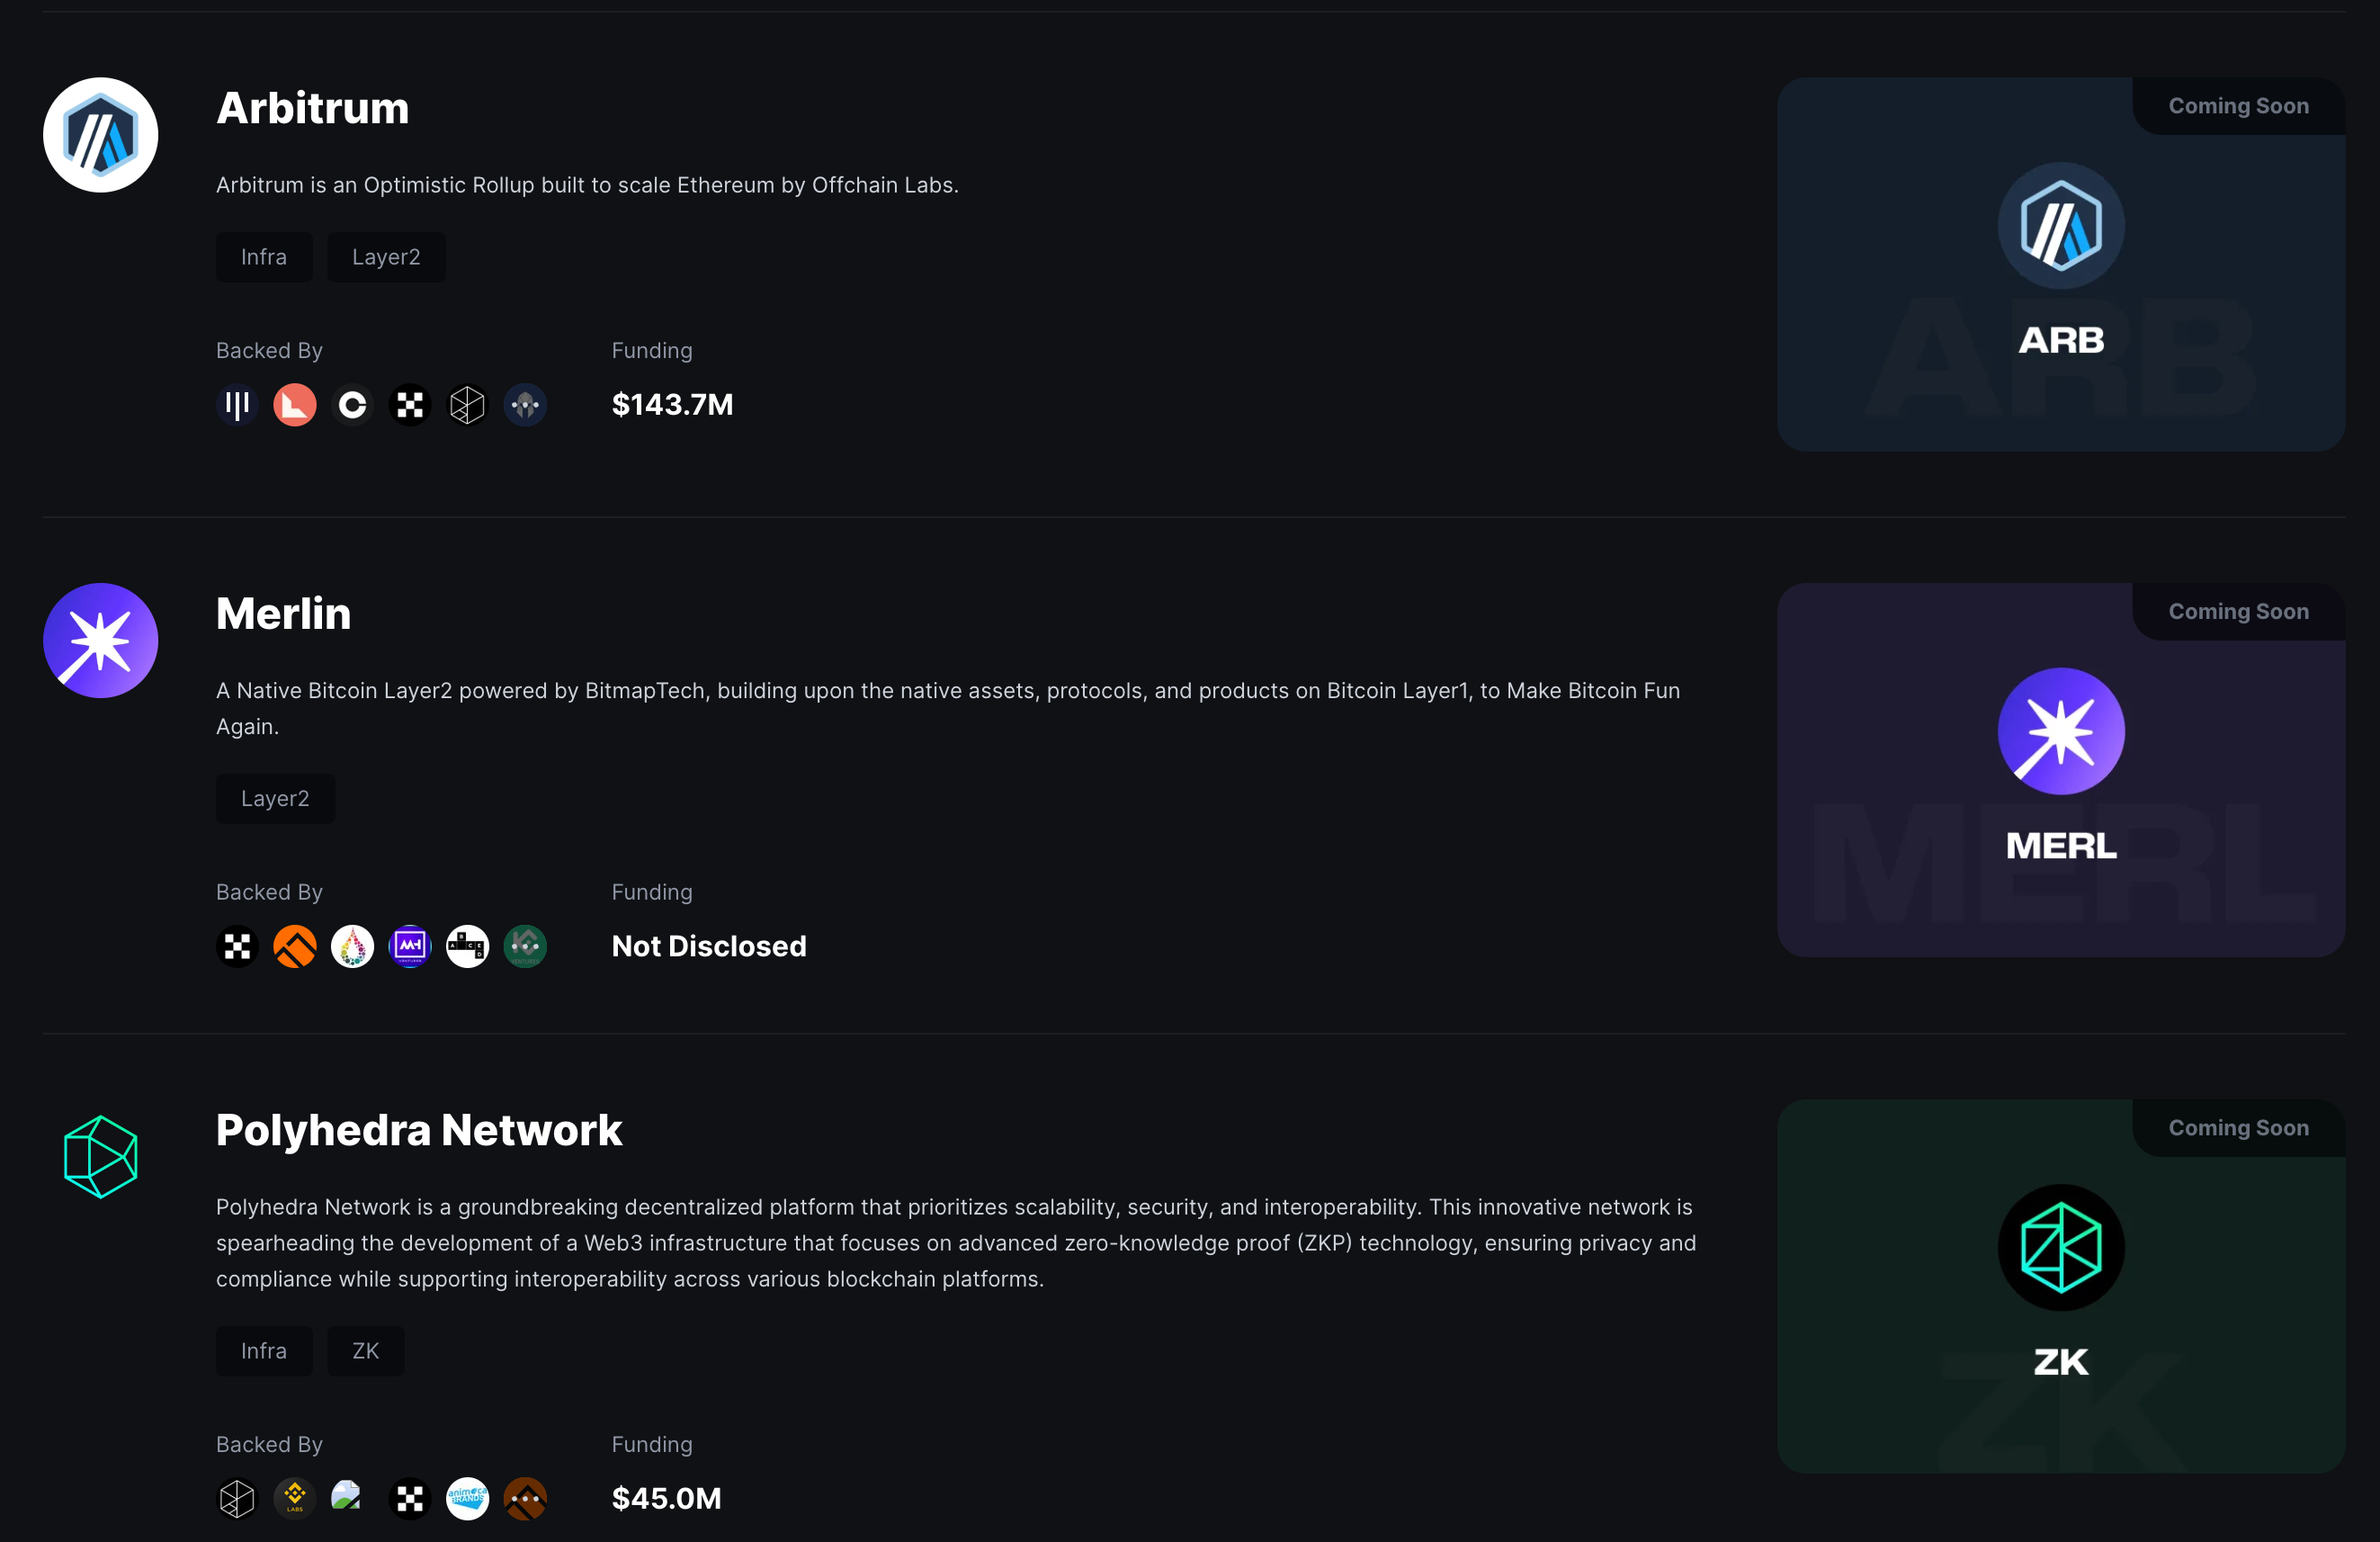Click the OKX checkered backer icon under Merlin
Screen dimensions: 2380x1542
point(237,946)
